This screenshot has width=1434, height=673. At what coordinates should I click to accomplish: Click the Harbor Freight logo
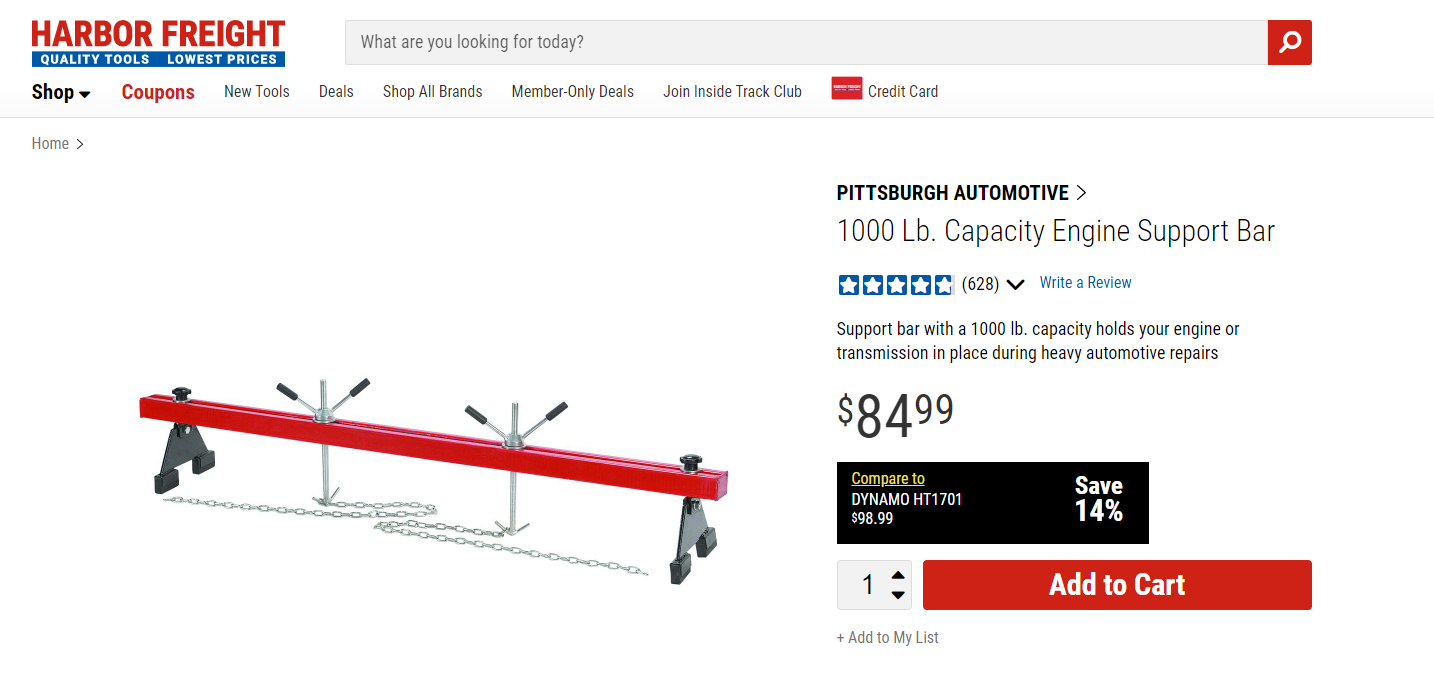pyautogui.click(x=158, y=43)
